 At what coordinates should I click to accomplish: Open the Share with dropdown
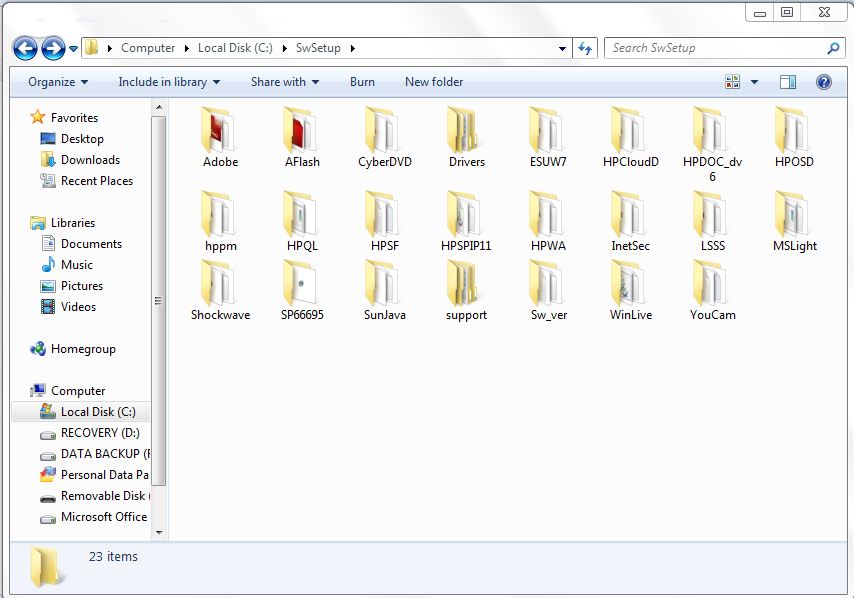[x=285, y=82]
